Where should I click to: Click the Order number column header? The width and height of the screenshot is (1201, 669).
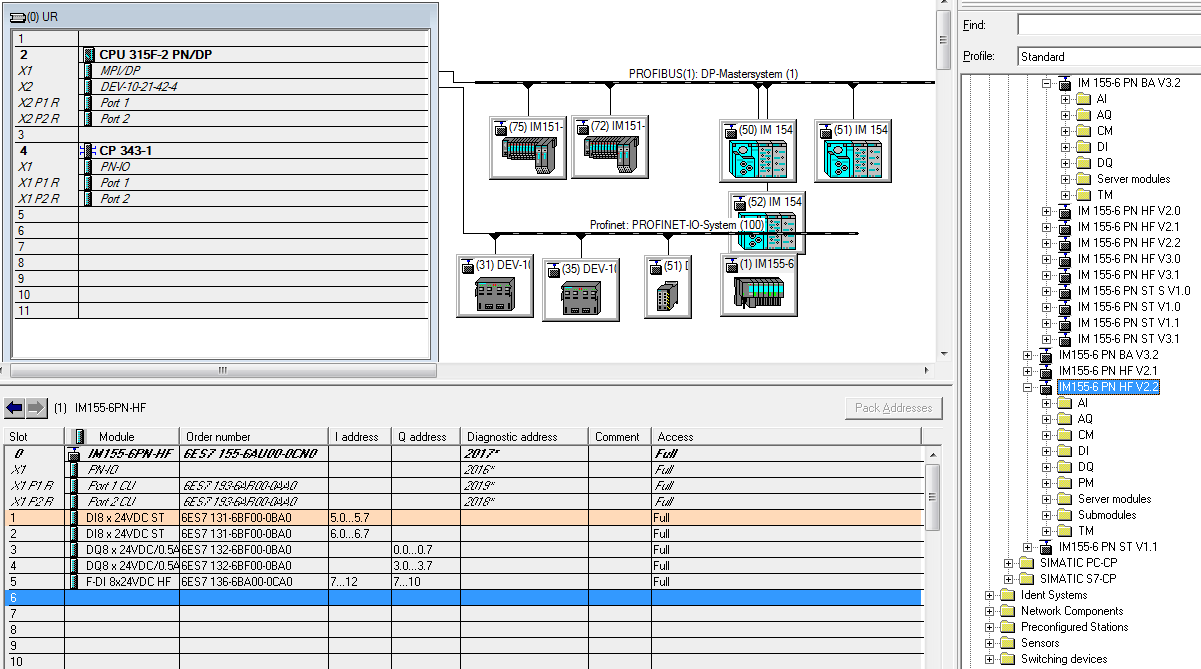[x=254, y=437]
